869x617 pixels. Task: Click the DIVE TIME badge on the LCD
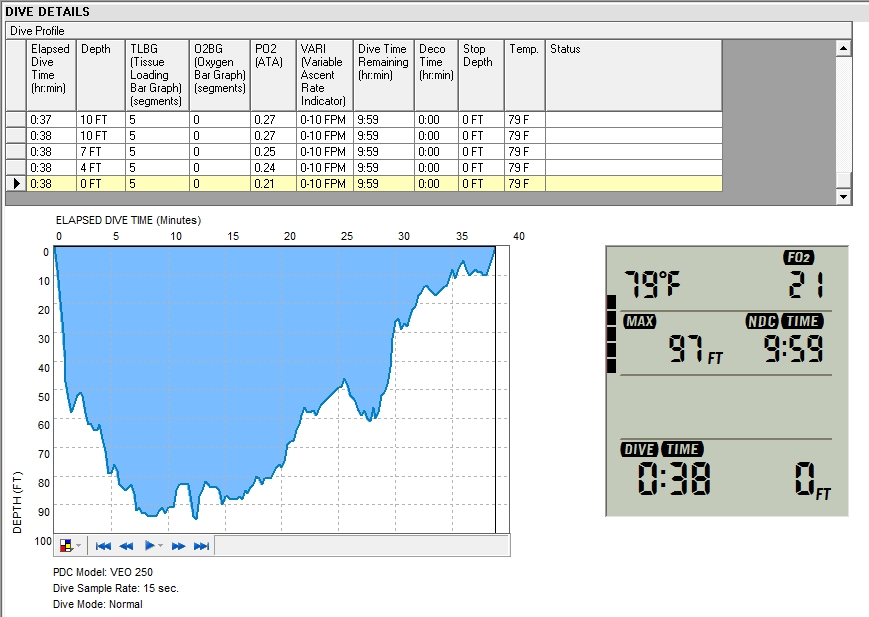[x=662, y=449]
